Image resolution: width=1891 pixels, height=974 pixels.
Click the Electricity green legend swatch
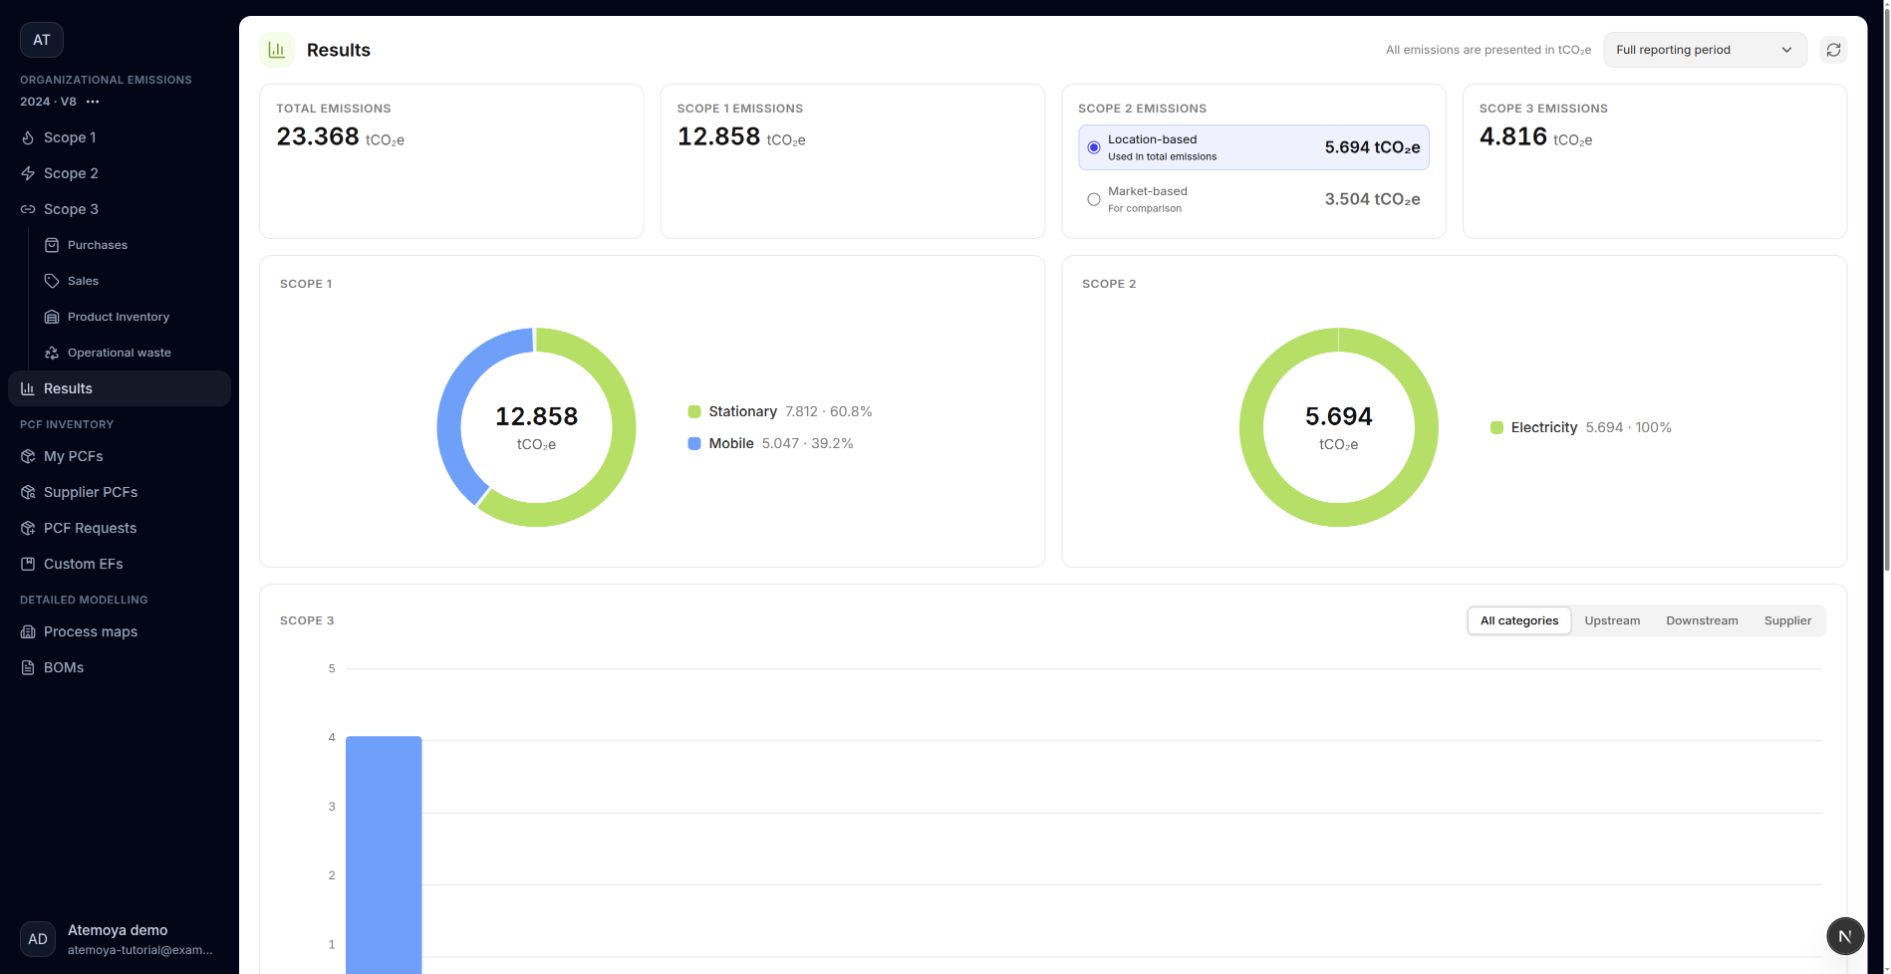1497,428
